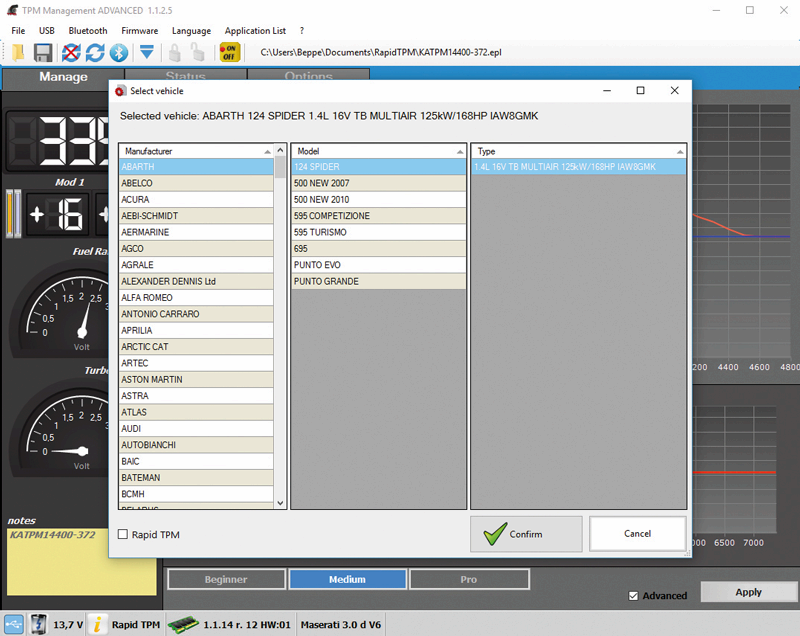Select model 500 NEW 2010
This screenshot has height=636, width=800.
coord(379,199)
